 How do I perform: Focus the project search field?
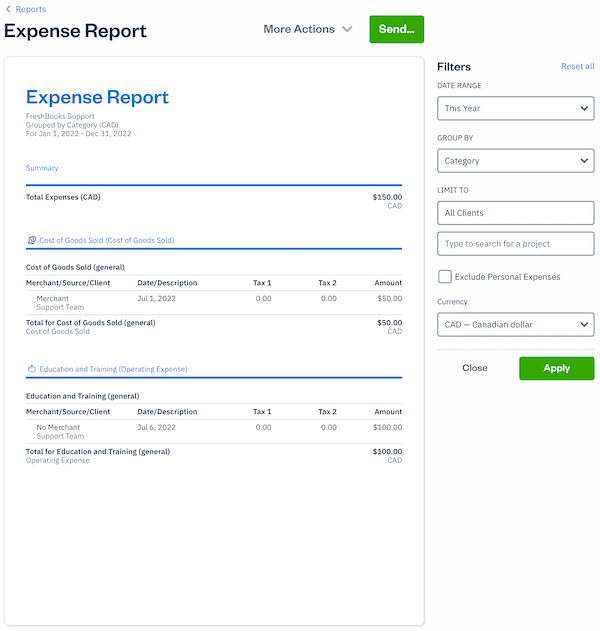(515, 244)
